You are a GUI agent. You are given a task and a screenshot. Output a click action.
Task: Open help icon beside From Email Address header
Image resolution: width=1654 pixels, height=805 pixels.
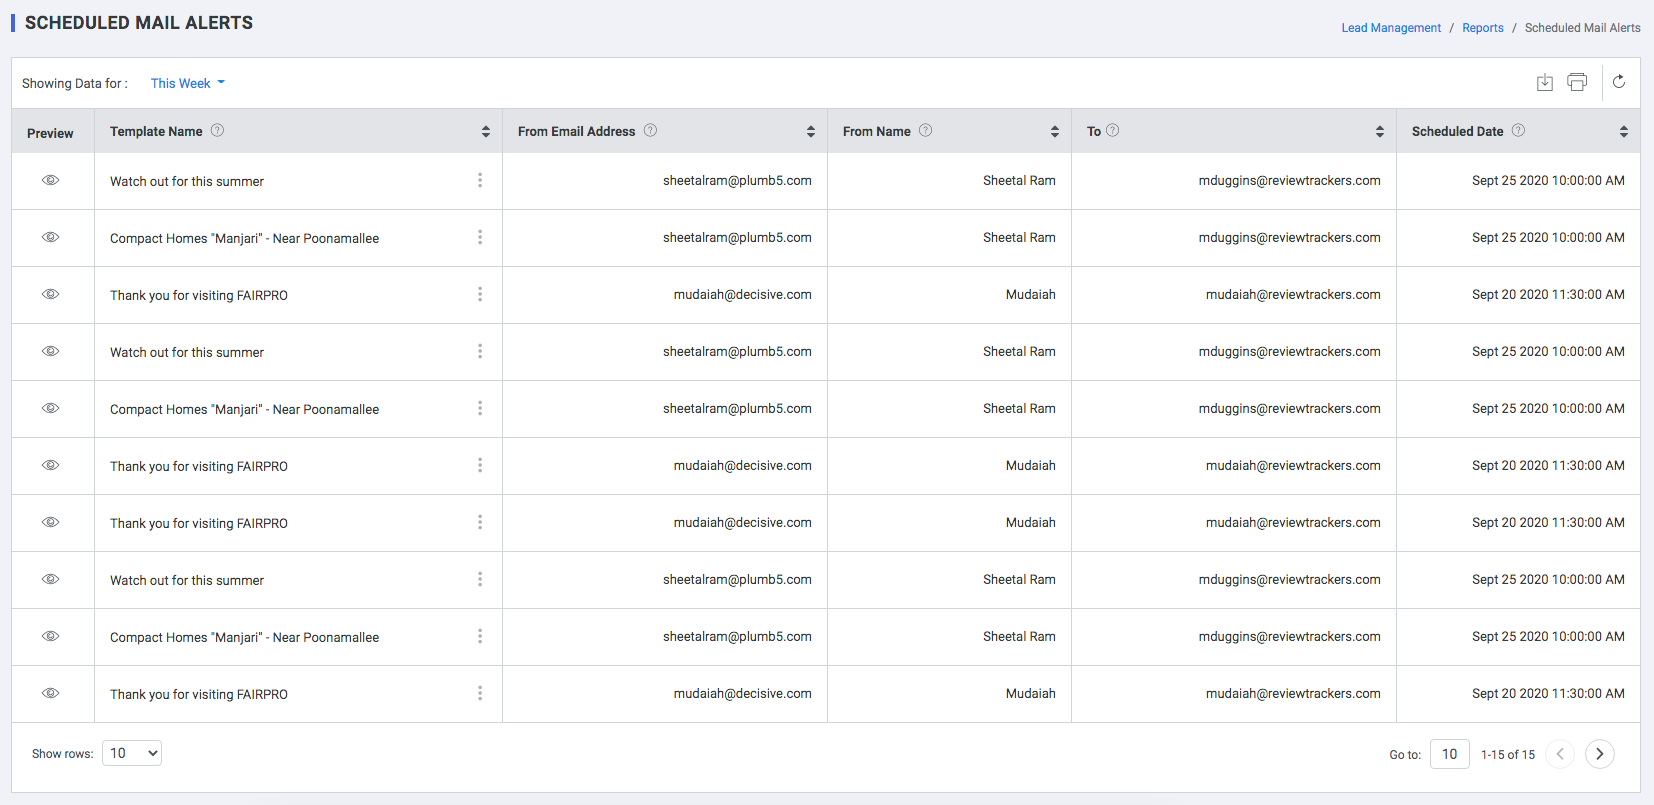(650, 130)
